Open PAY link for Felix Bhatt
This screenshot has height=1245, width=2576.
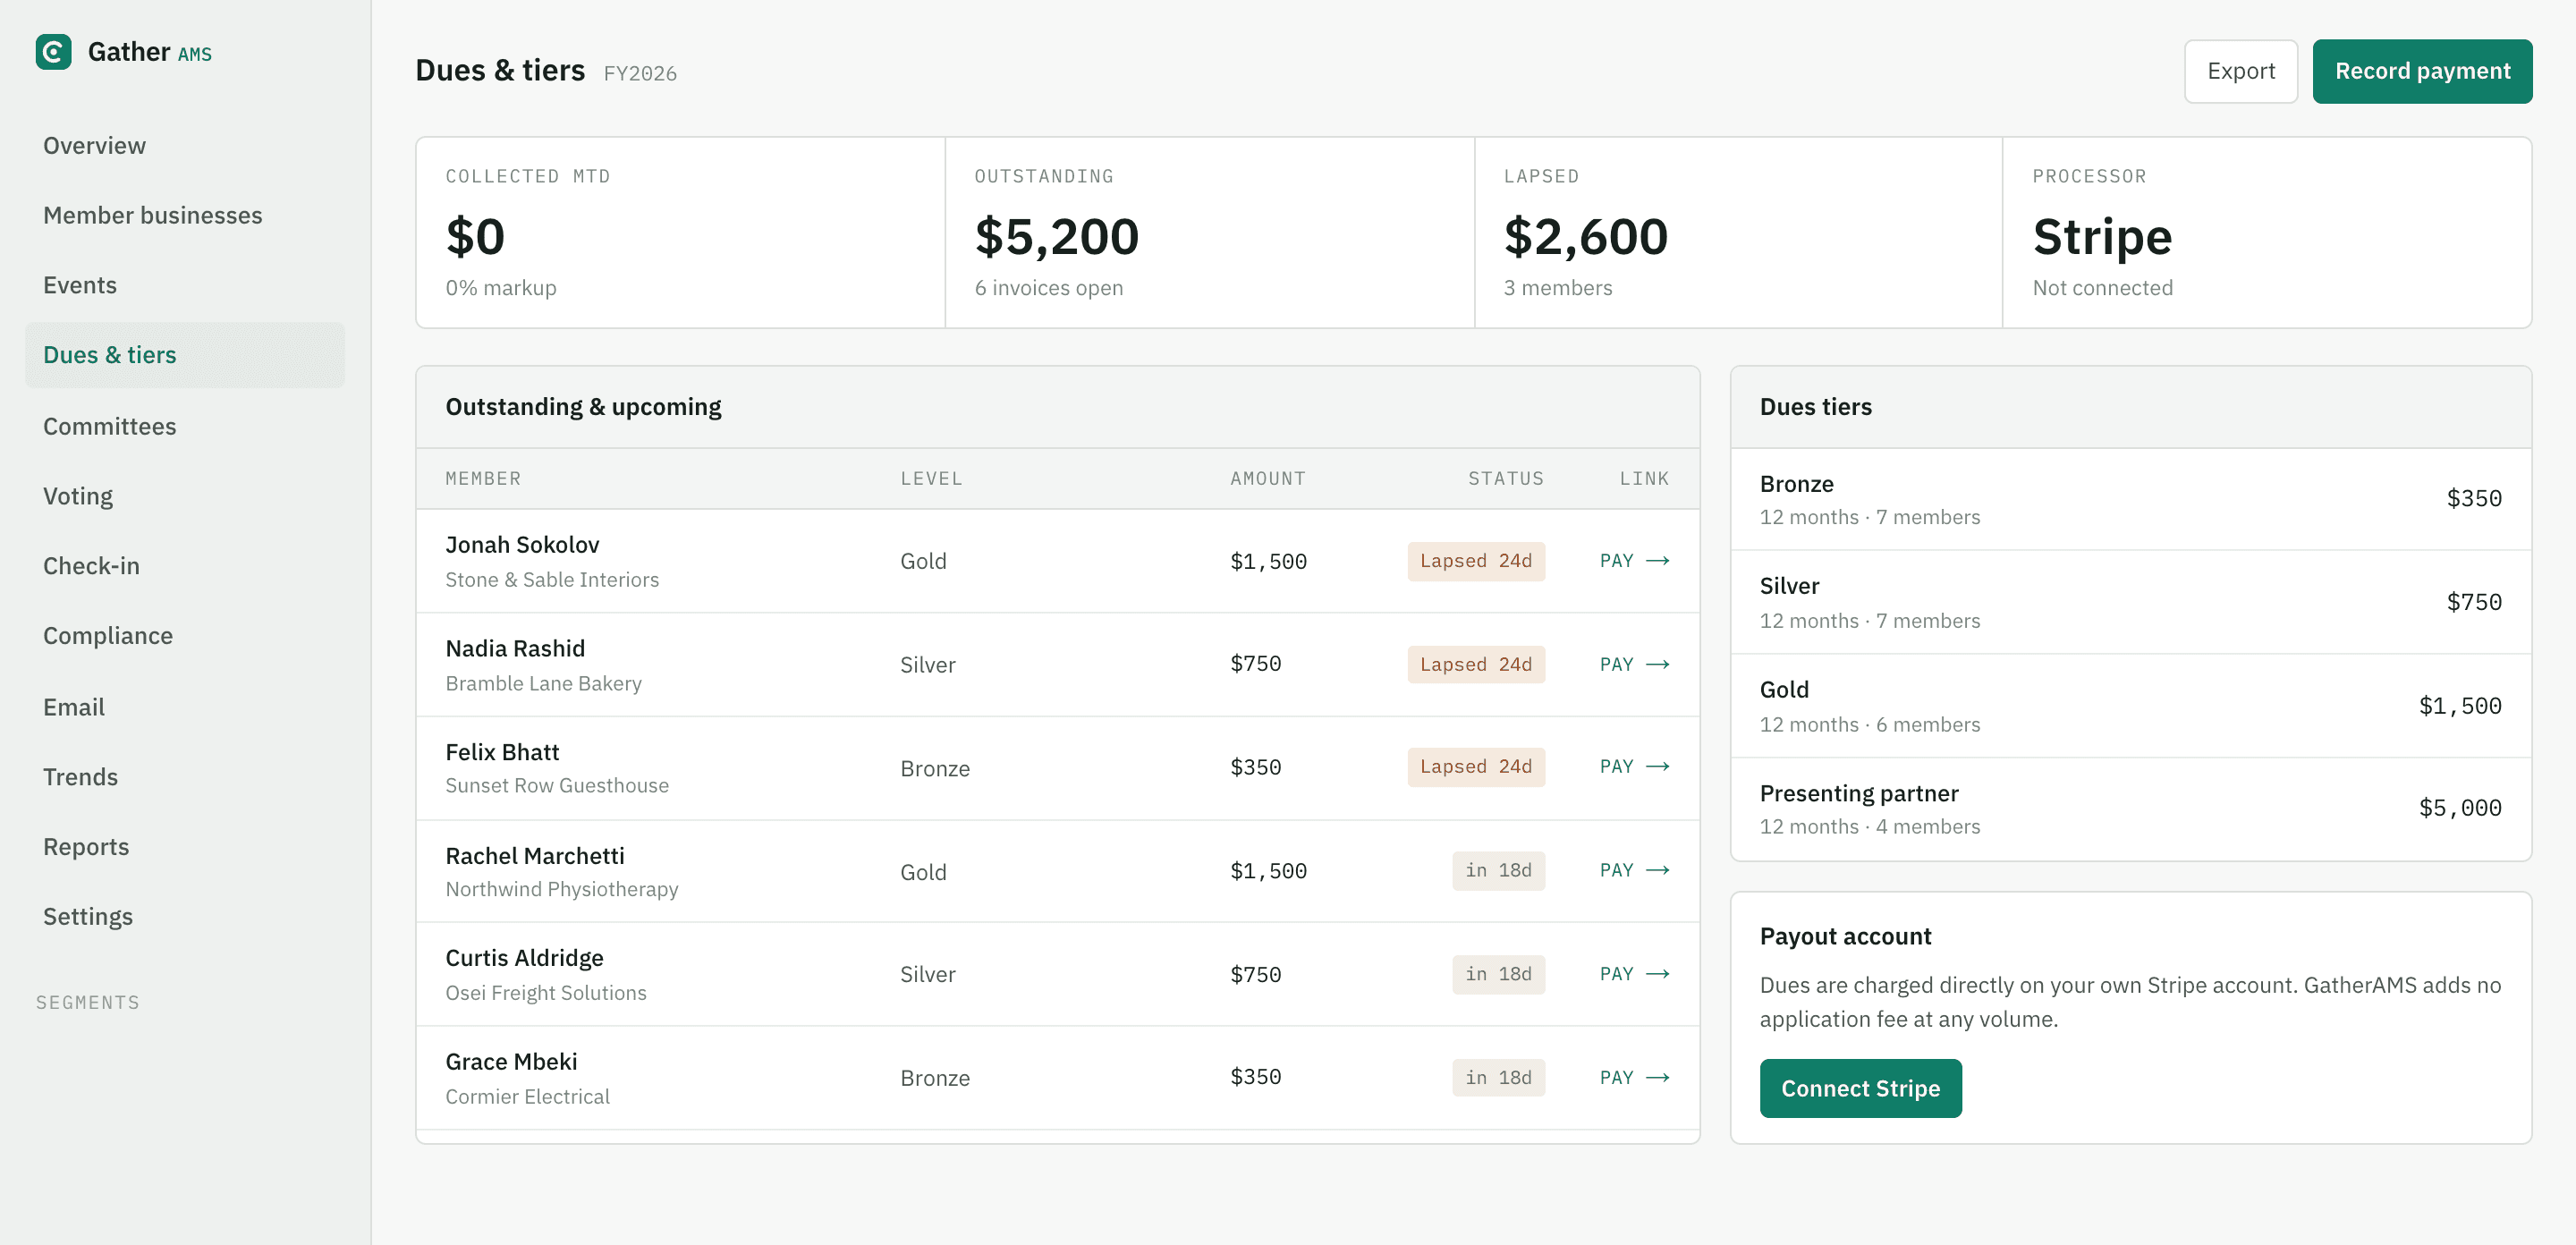tap(1634, 767)
